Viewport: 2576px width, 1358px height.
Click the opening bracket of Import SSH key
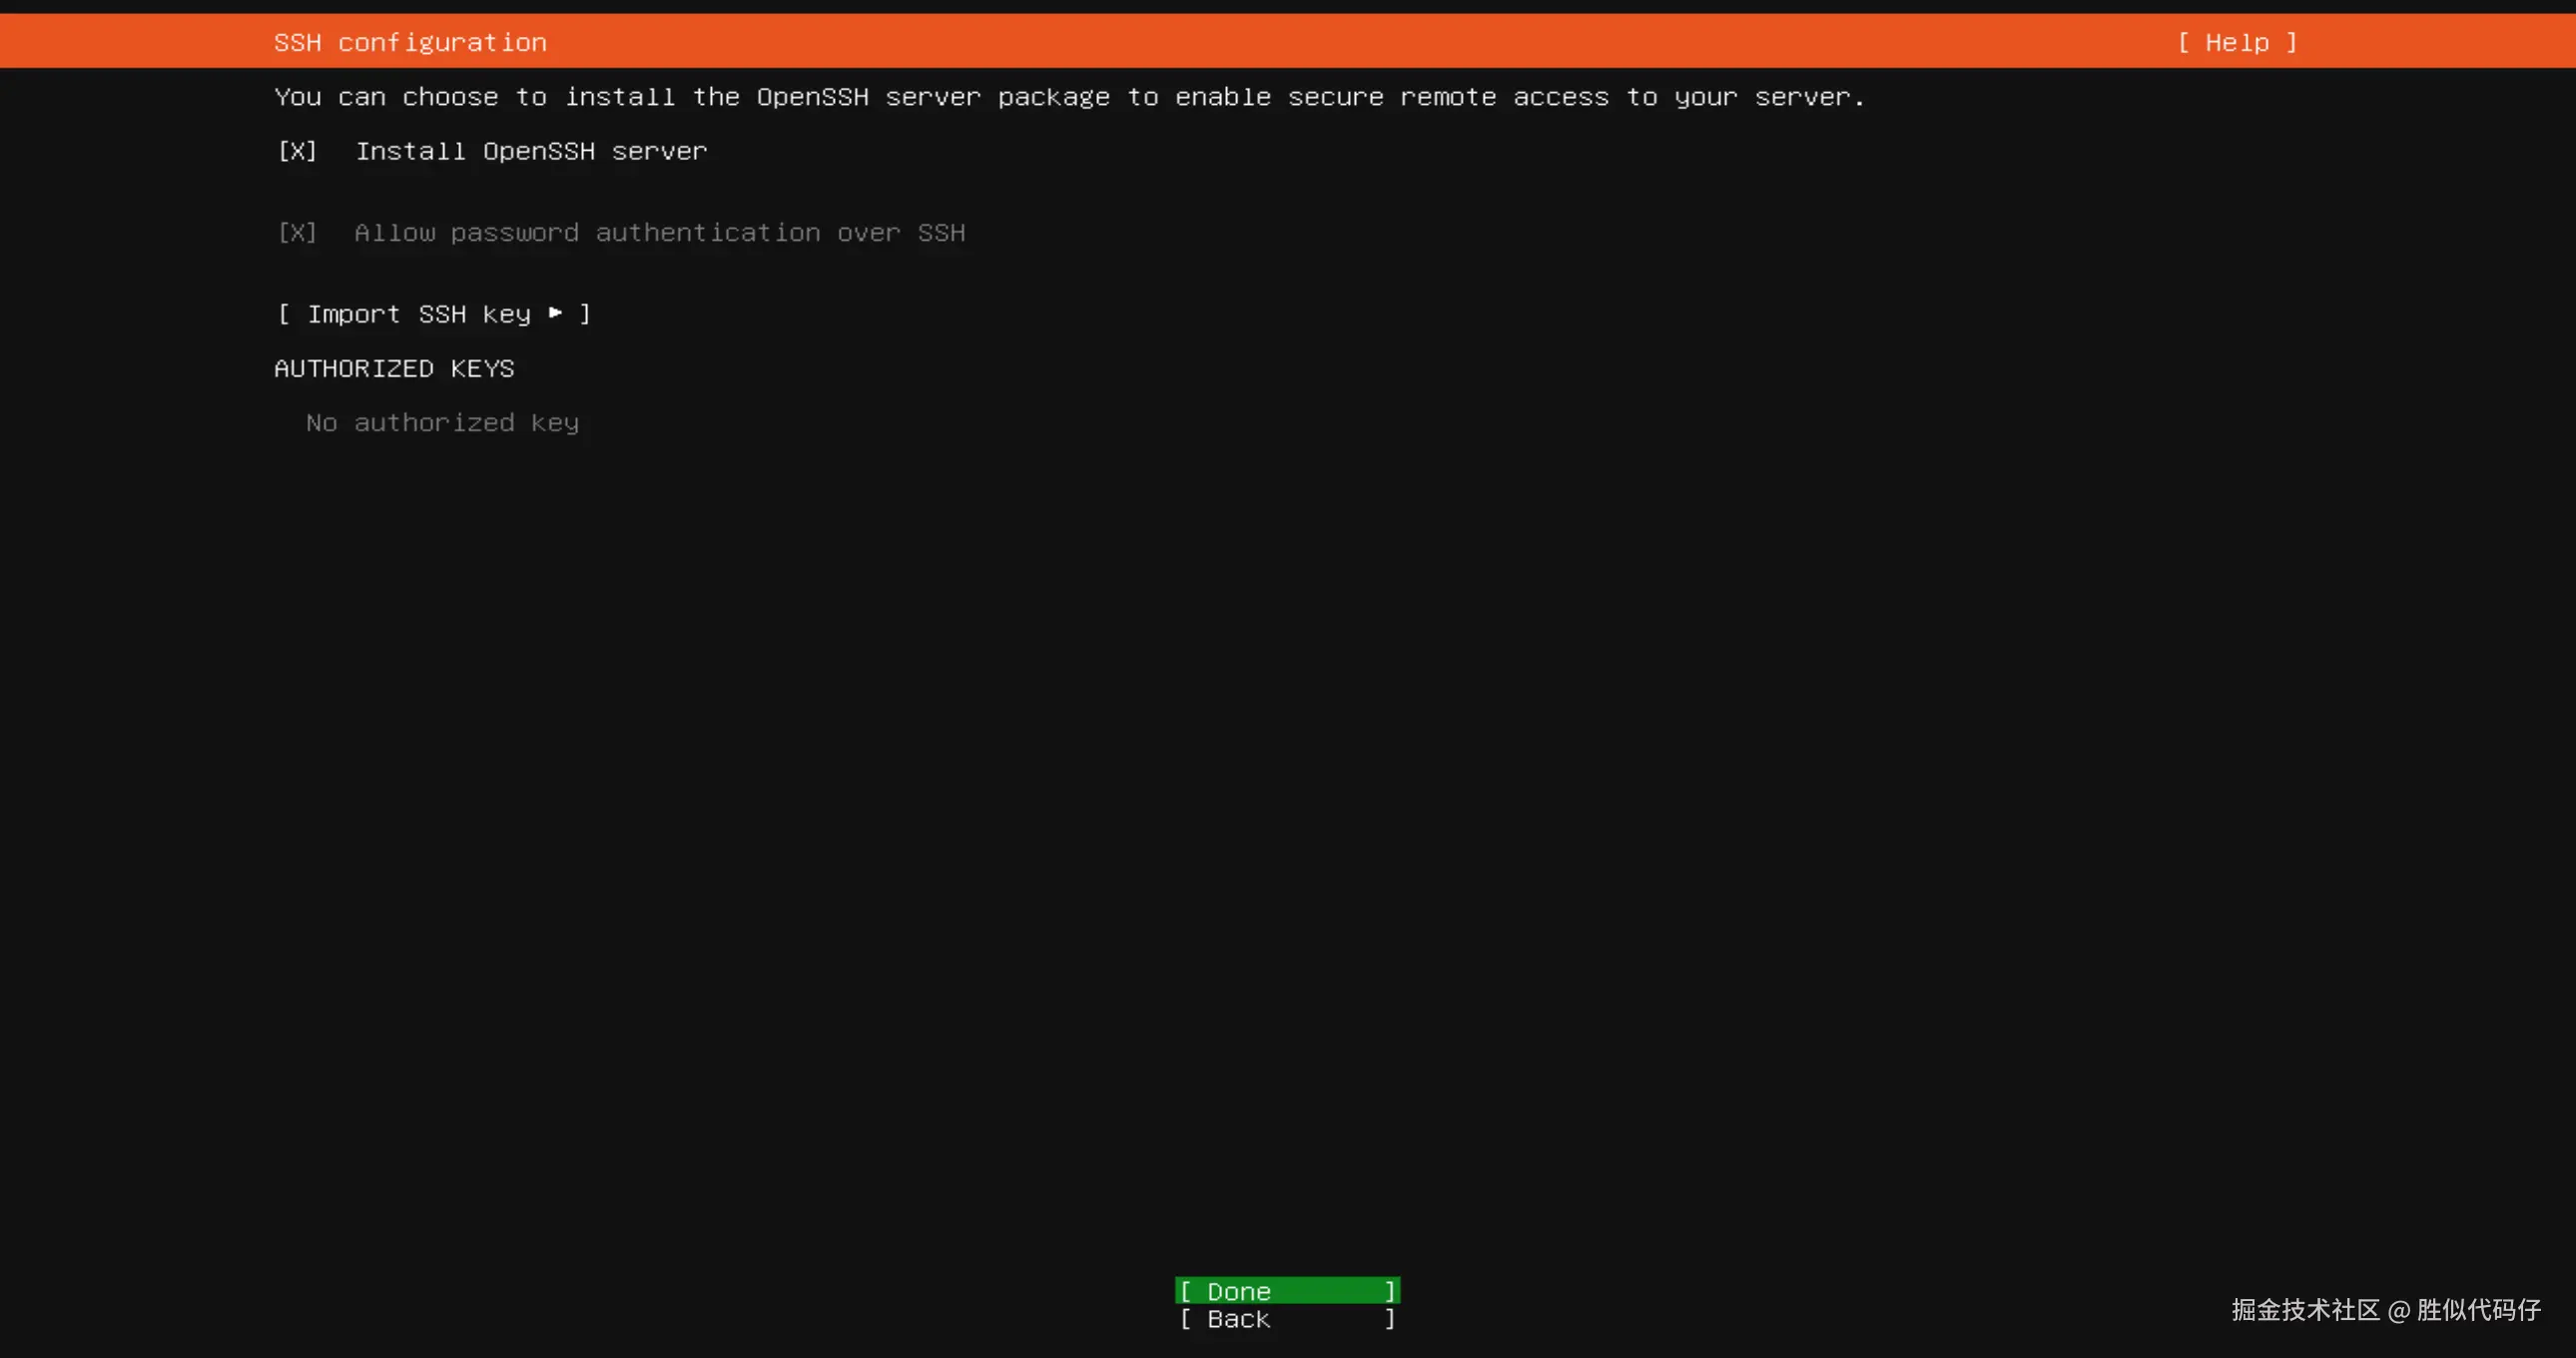pyautogui.click(x=284, y=314)
